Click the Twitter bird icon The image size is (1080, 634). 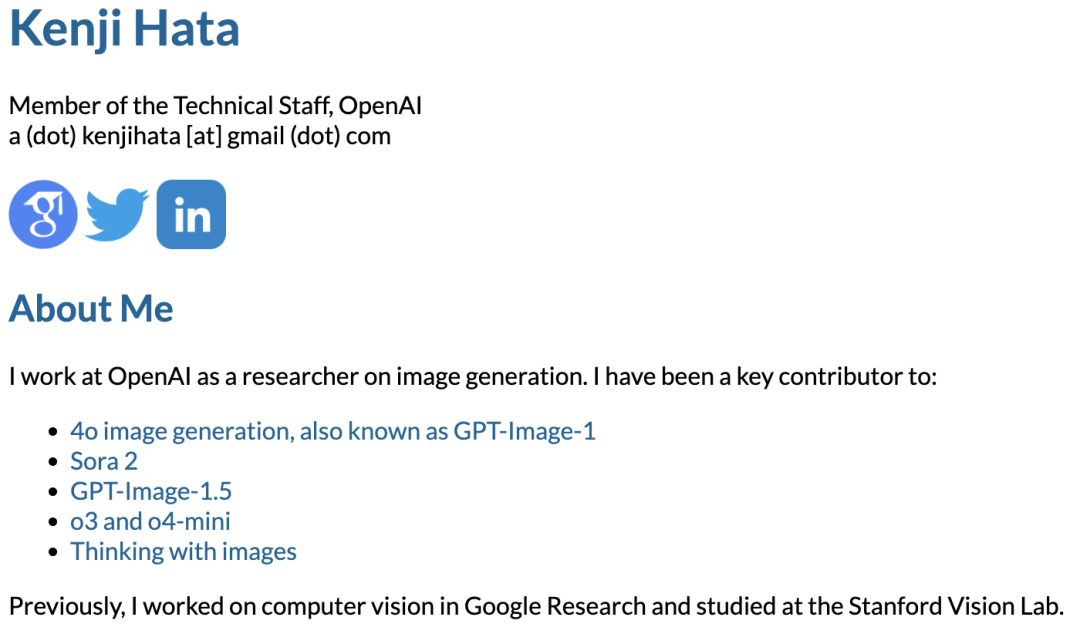click(117, 214)
